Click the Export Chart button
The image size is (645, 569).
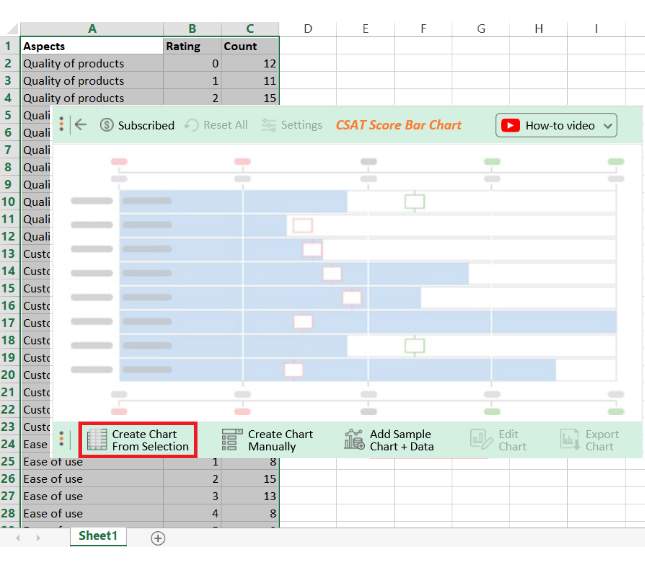589,440
